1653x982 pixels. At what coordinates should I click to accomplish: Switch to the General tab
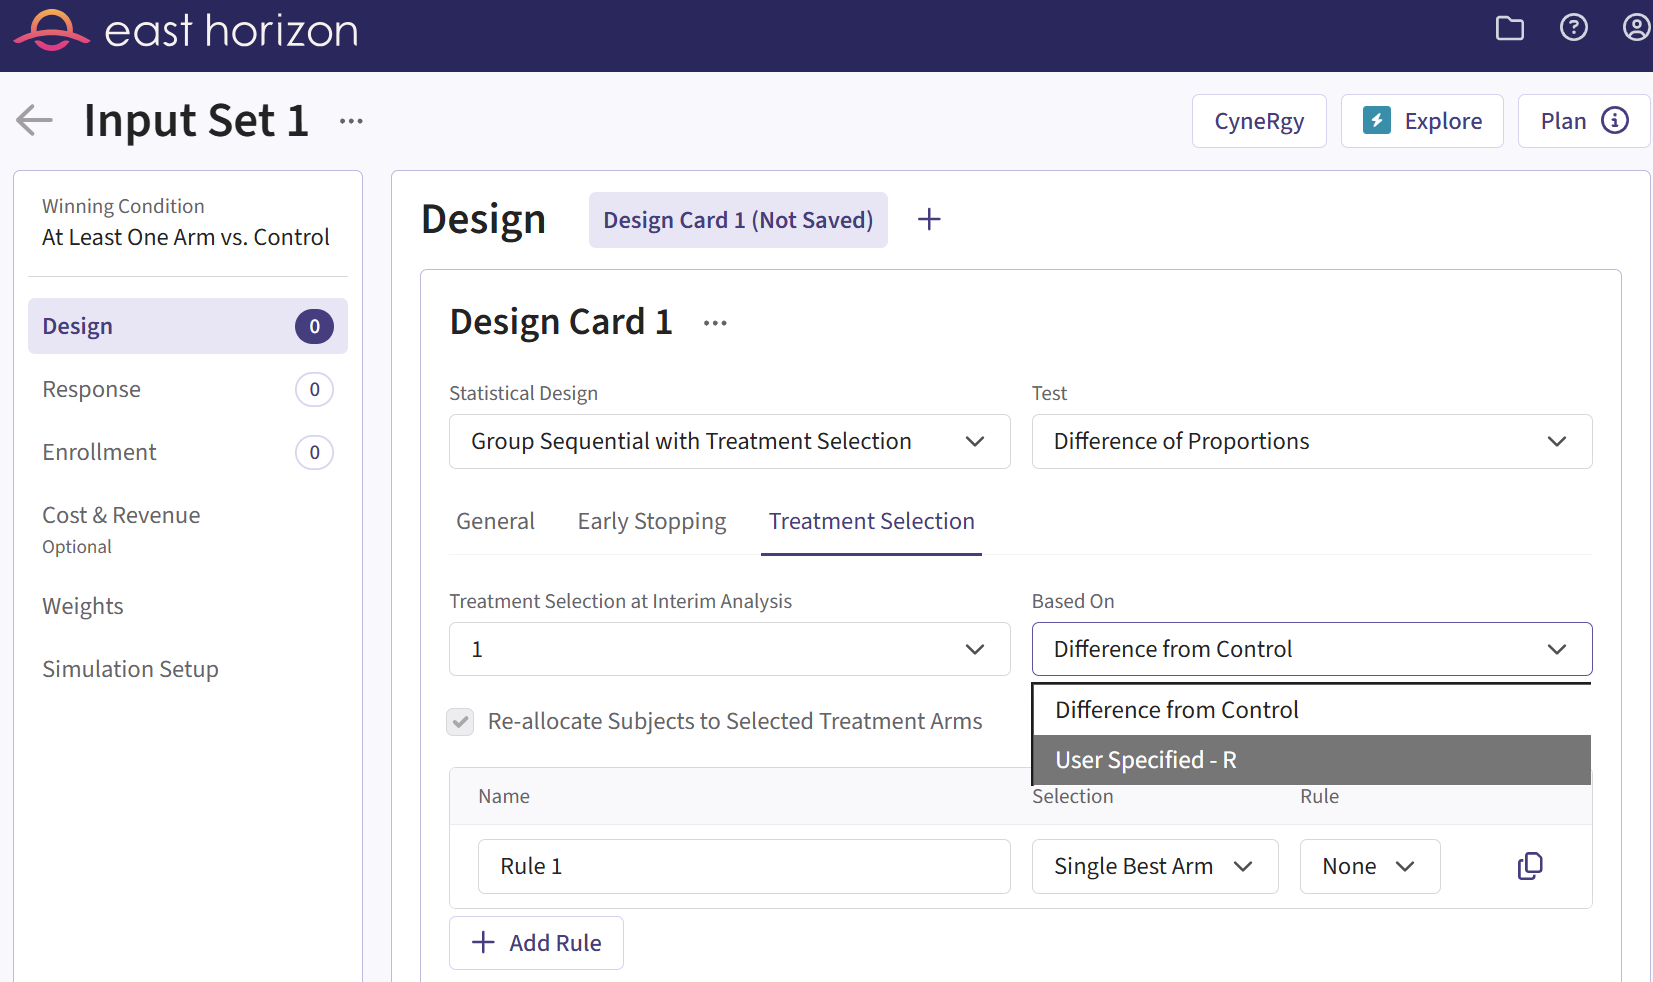pyautogui.click(x=495, y=522)
